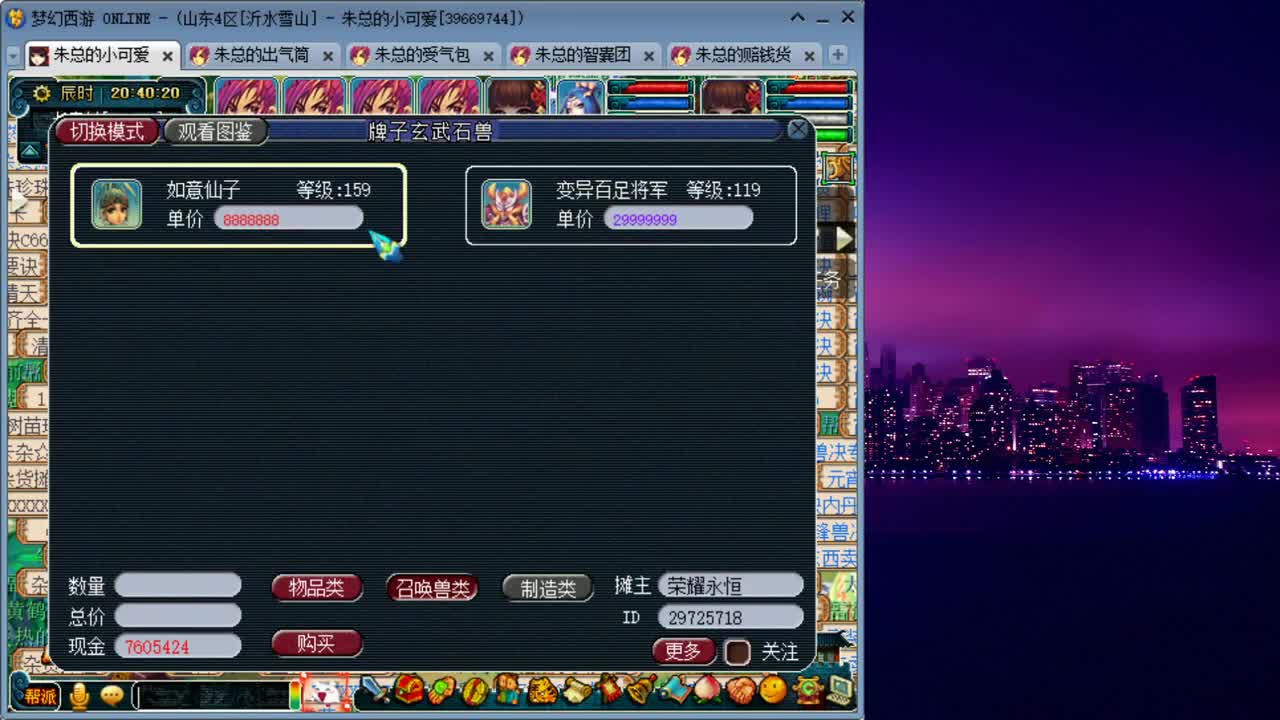Image resolution: width=1280 pixels, height=720 pixels.
Task: Click the blue-haired character avatar in top bar
Action: pos(580,98)
